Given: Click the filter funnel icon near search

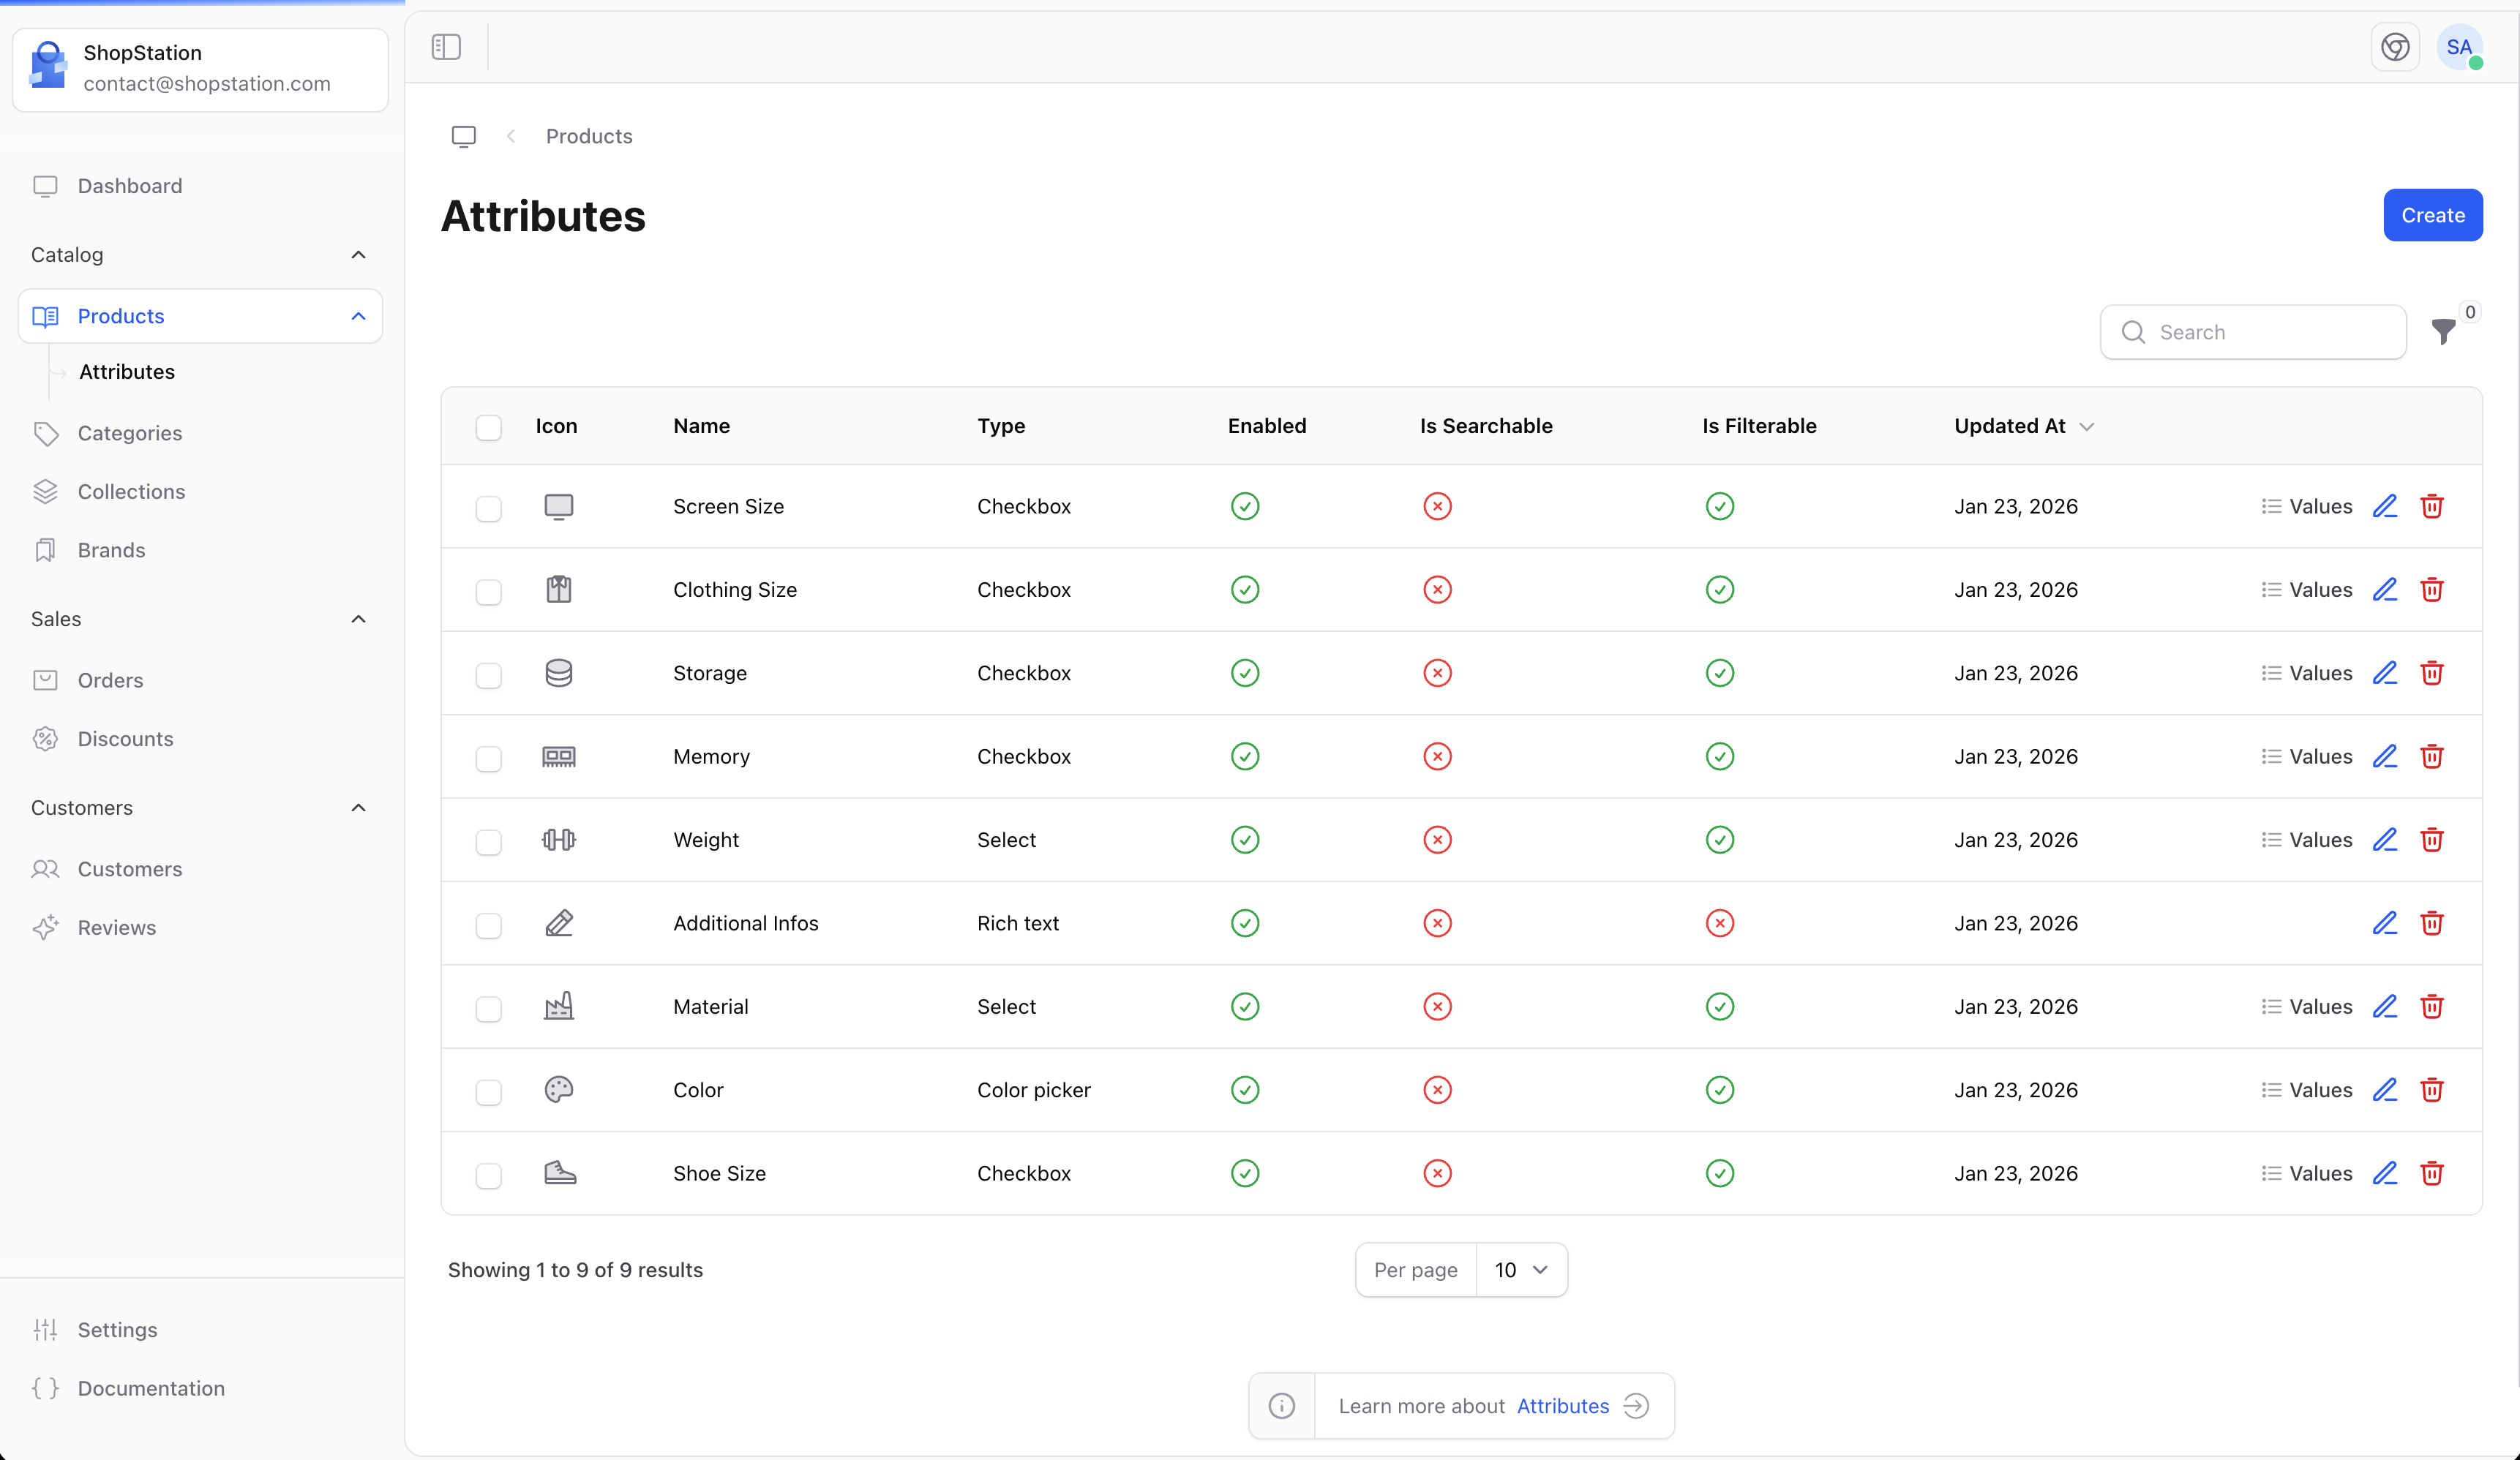Looking at the screenshot, I should [2443, 331].
